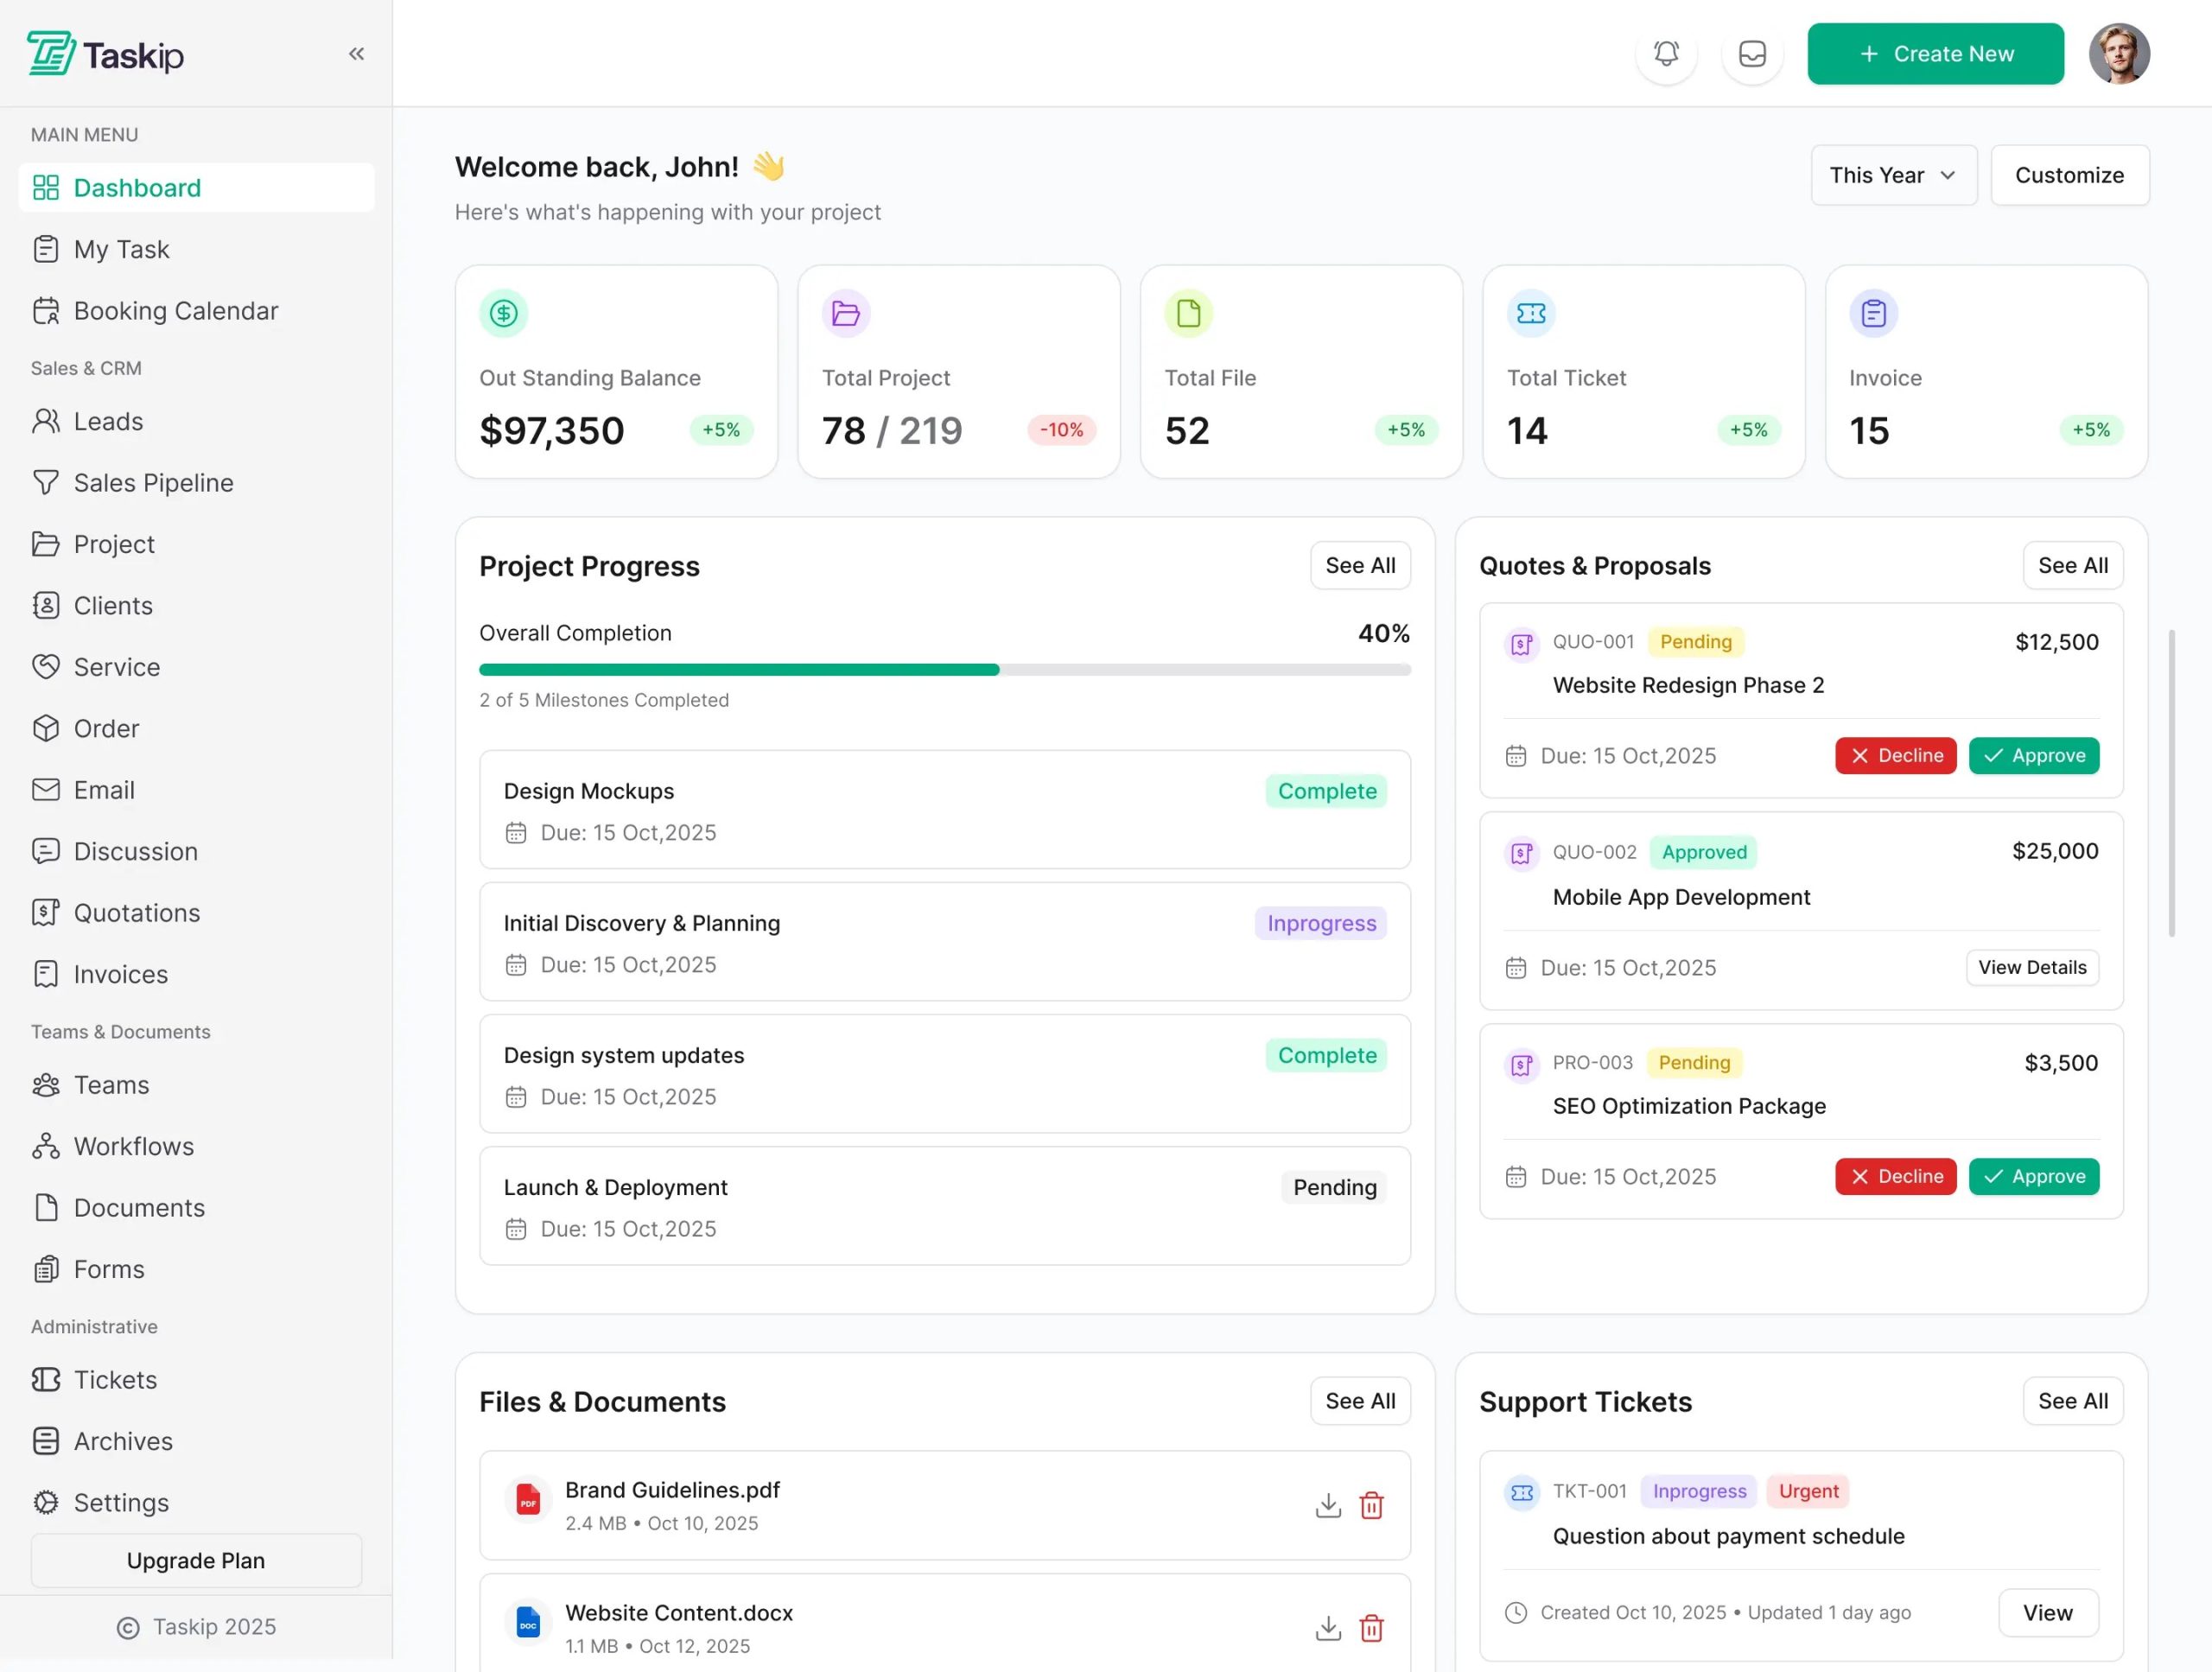The height and width of the screenshot is (1672, 2212).
Task: Delete Brand Guidelines.pdf with trash icon
Action: pos(1371,1505)
